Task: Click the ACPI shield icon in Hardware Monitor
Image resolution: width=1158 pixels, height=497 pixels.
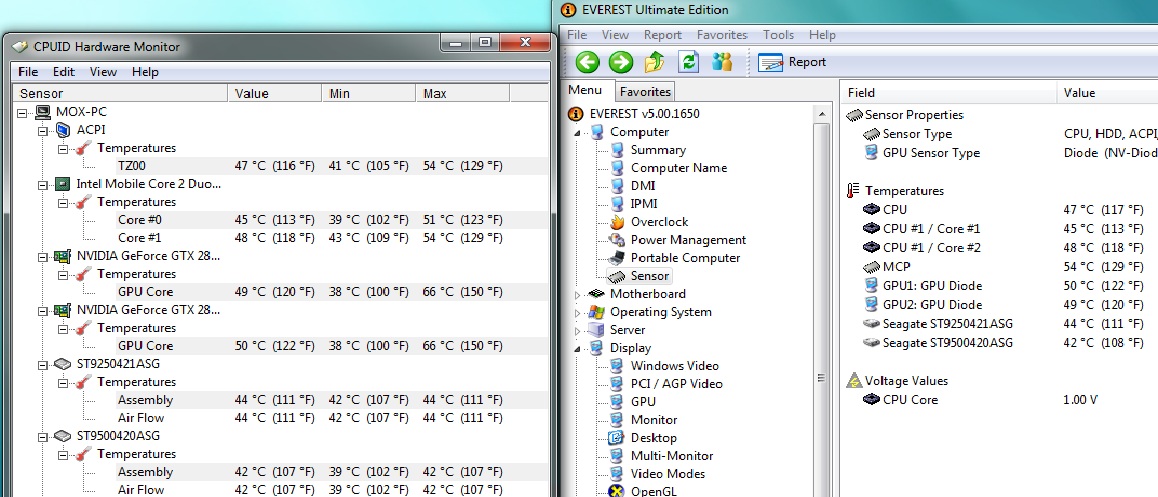Action: 64,130
